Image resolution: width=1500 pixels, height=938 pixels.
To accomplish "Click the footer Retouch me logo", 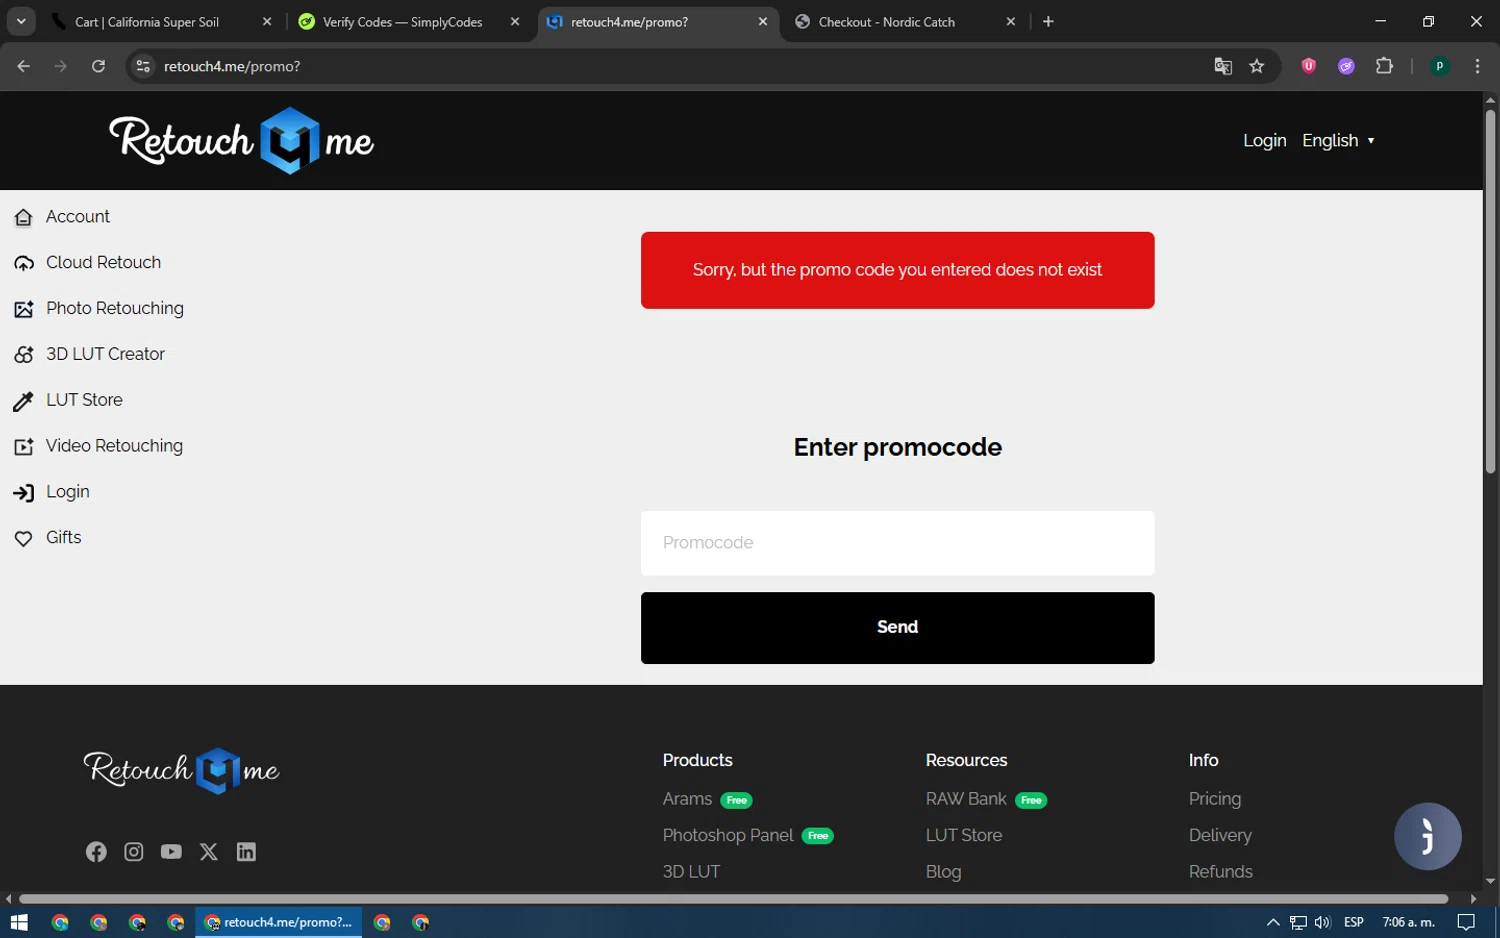I will pyautogui.click(x=181, y=771).
